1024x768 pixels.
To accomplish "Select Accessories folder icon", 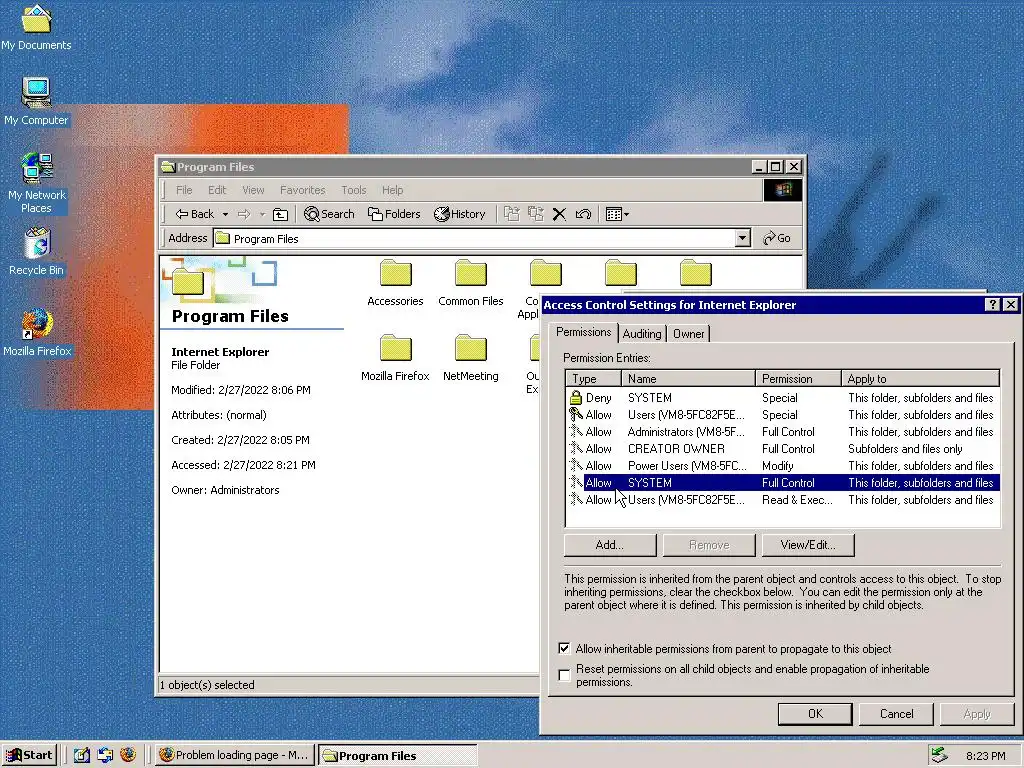I will click(x=395, y=283).
